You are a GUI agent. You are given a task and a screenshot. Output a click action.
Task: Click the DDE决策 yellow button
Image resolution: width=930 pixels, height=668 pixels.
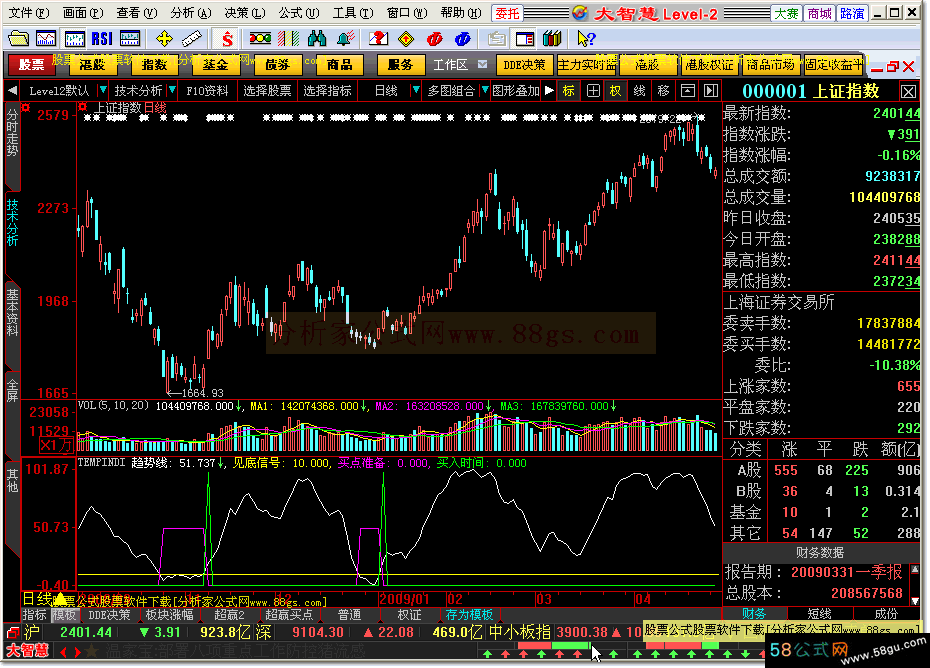click(524, 64)
